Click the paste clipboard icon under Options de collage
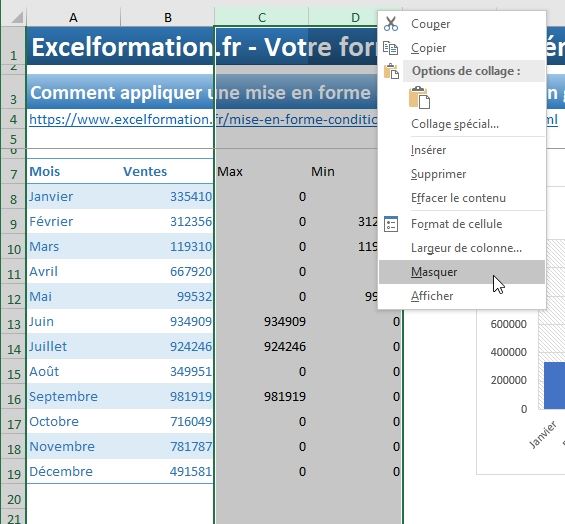565x524 pixels. click(419, 97)
